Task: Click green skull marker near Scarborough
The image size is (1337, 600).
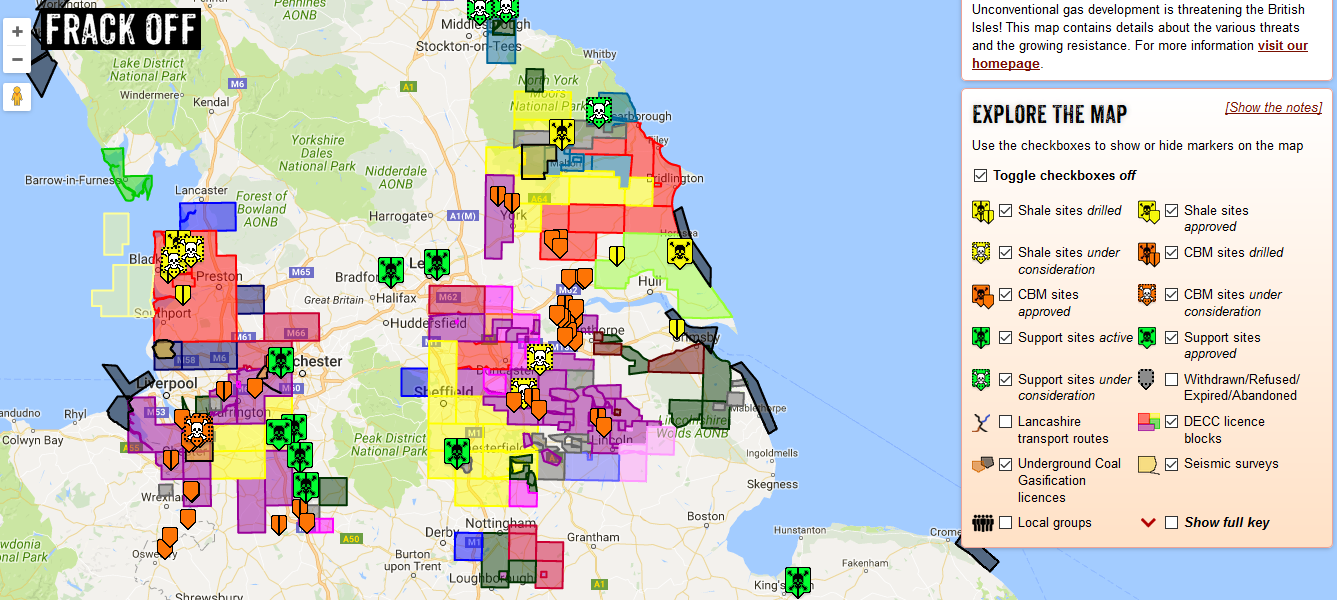Action: pos(598,111)
